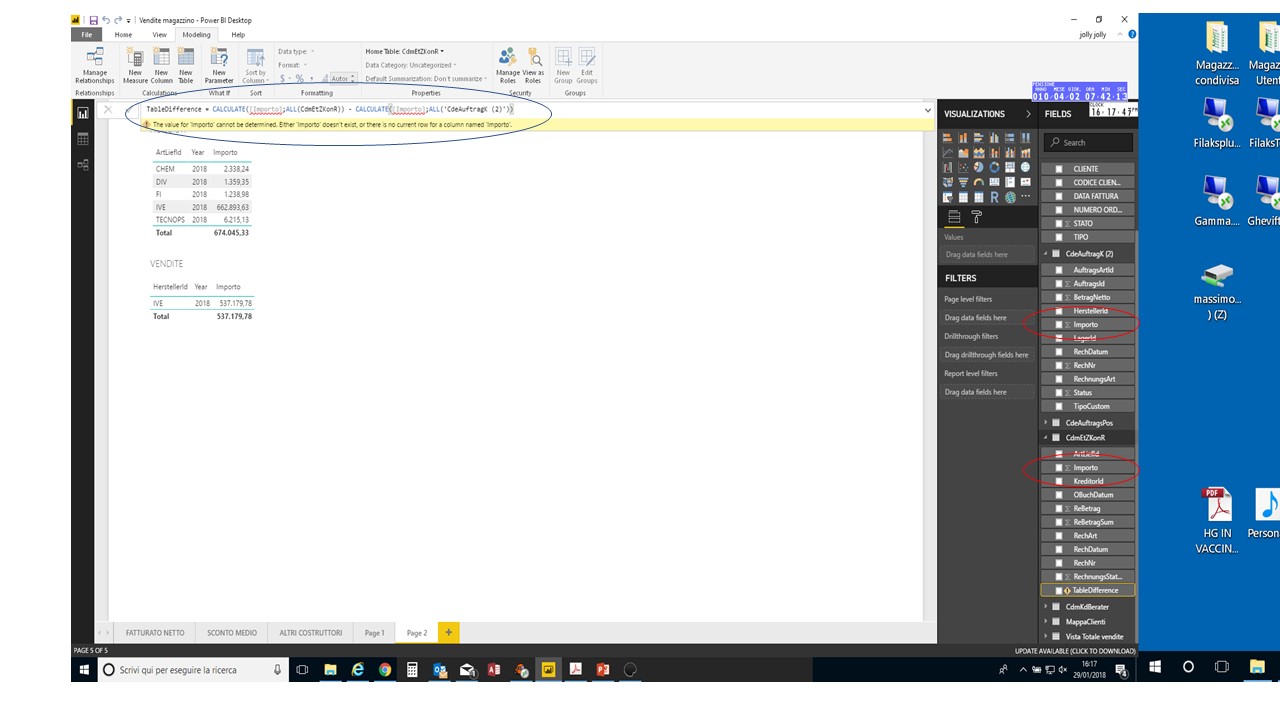Open the Windows Start menu
Screen dimensions: 1280x720
click(x=84, y=670)
